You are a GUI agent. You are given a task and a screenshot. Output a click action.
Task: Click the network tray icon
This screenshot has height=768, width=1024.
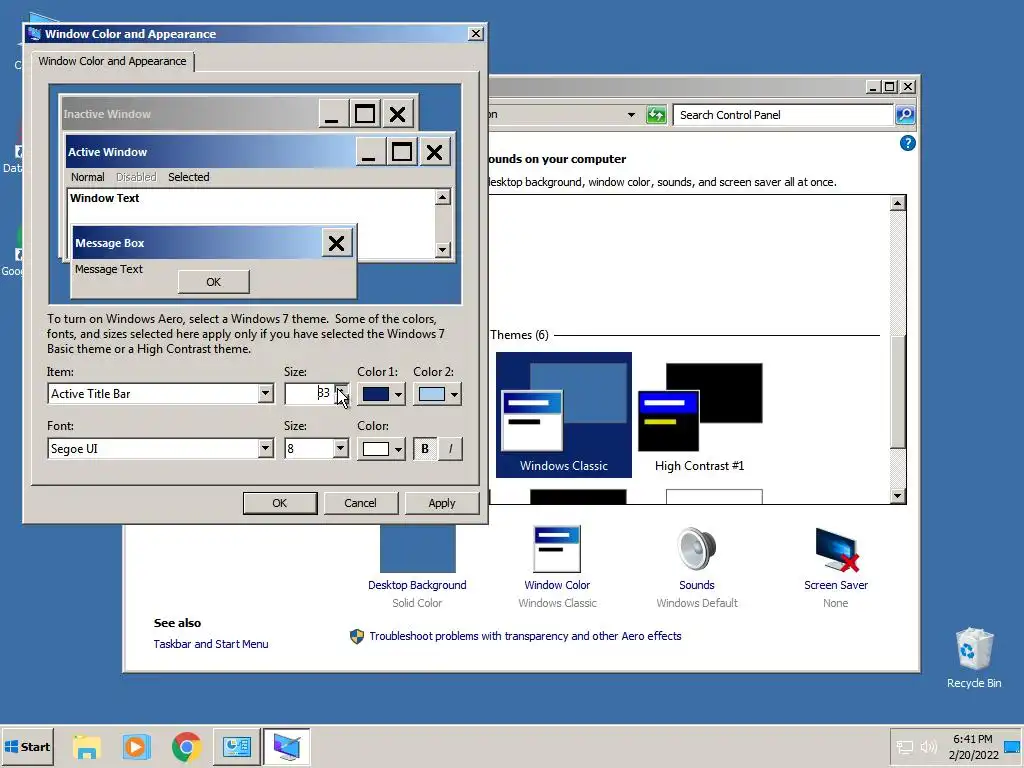pyautogui.click(x=904, y=746)
